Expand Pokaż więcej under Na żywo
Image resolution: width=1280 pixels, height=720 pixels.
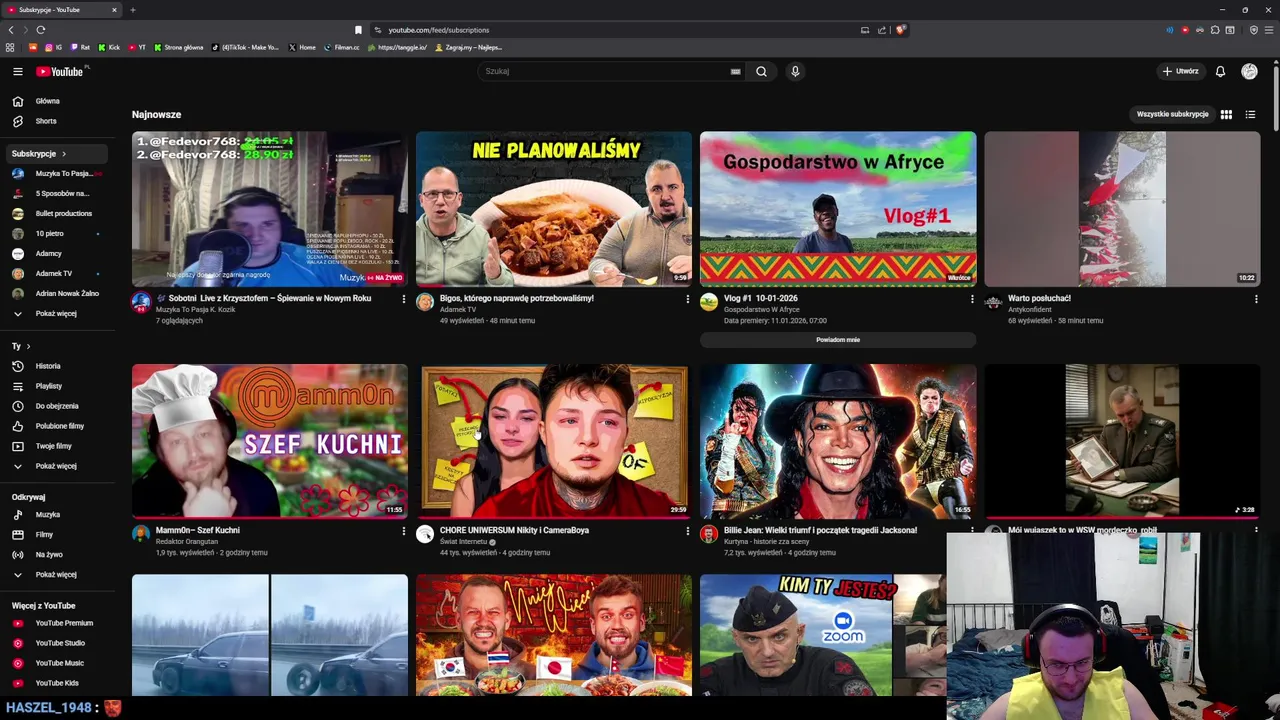pos(55,574)
